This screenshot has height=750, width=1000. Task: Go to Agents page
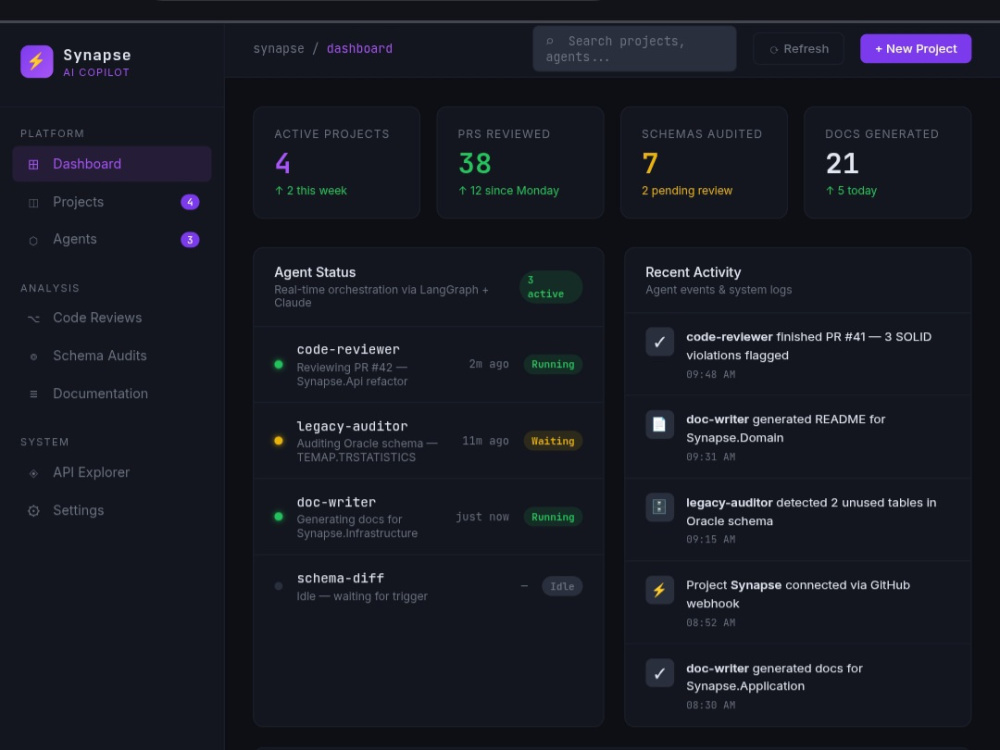(x=112, y=240)
